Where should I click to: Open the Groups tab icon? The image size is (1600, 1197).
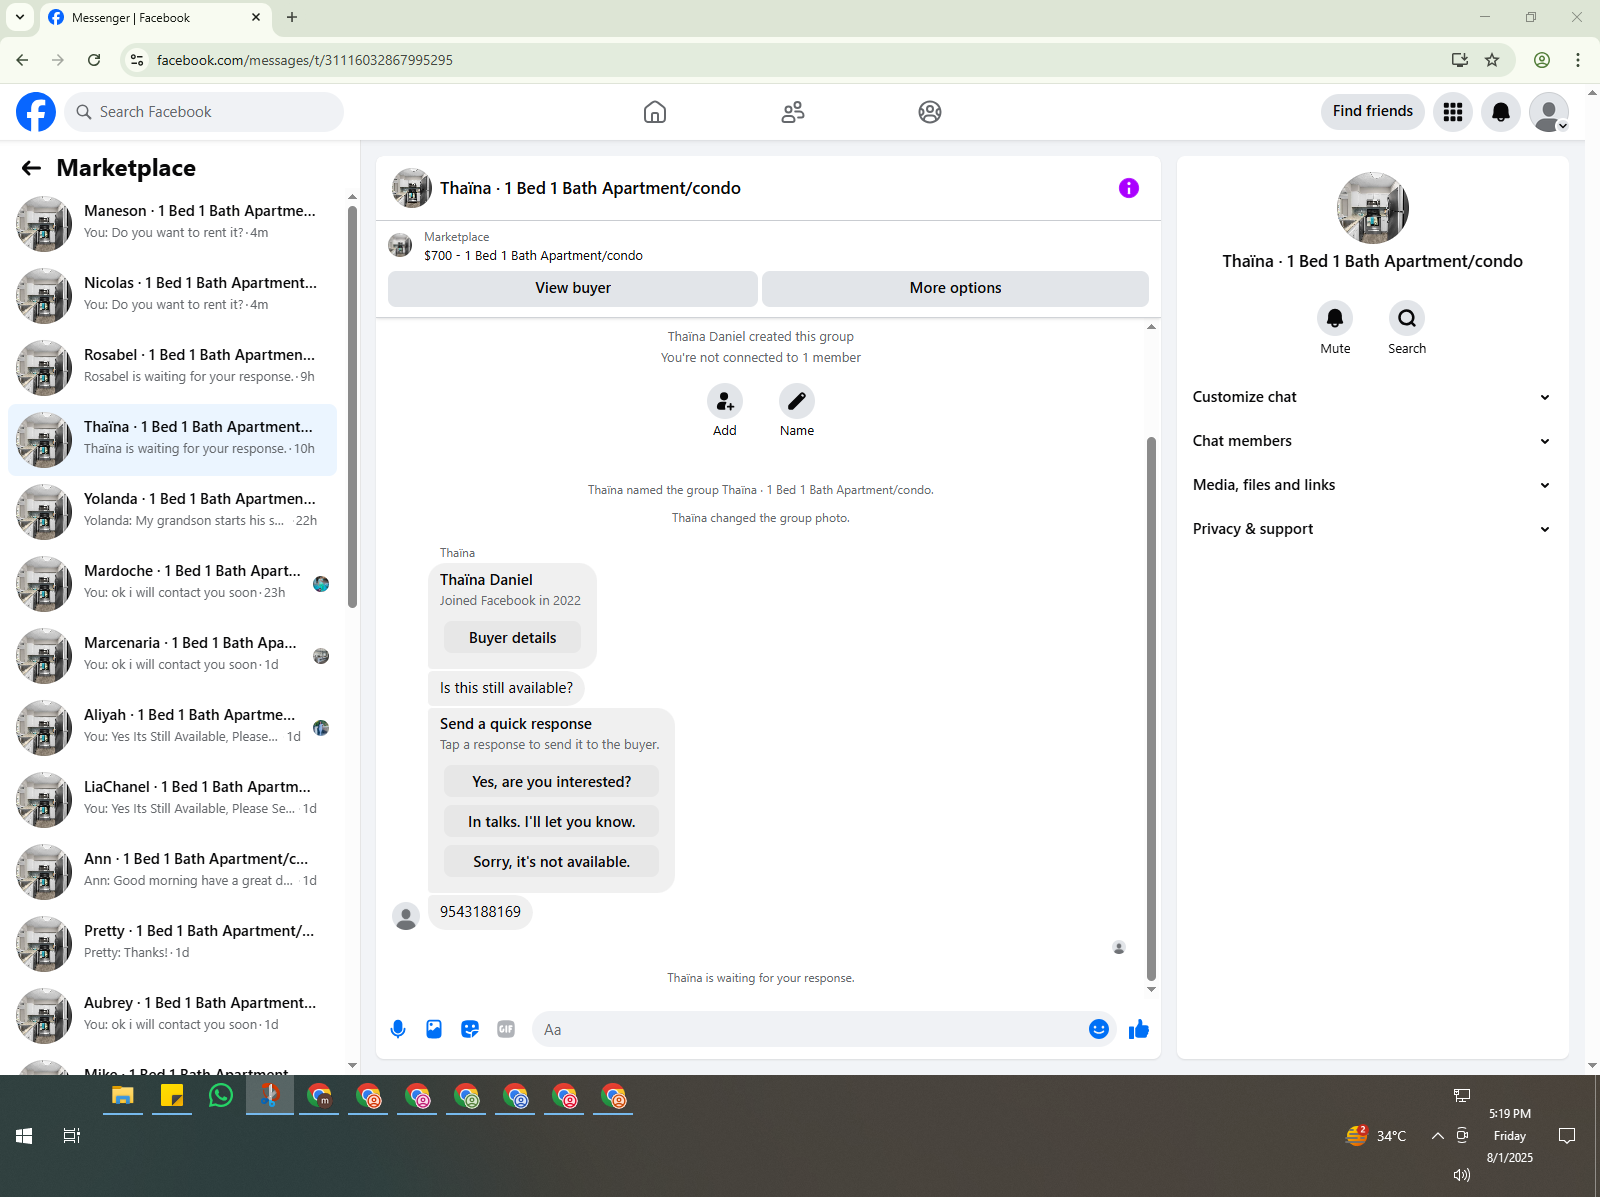point(930,112)
